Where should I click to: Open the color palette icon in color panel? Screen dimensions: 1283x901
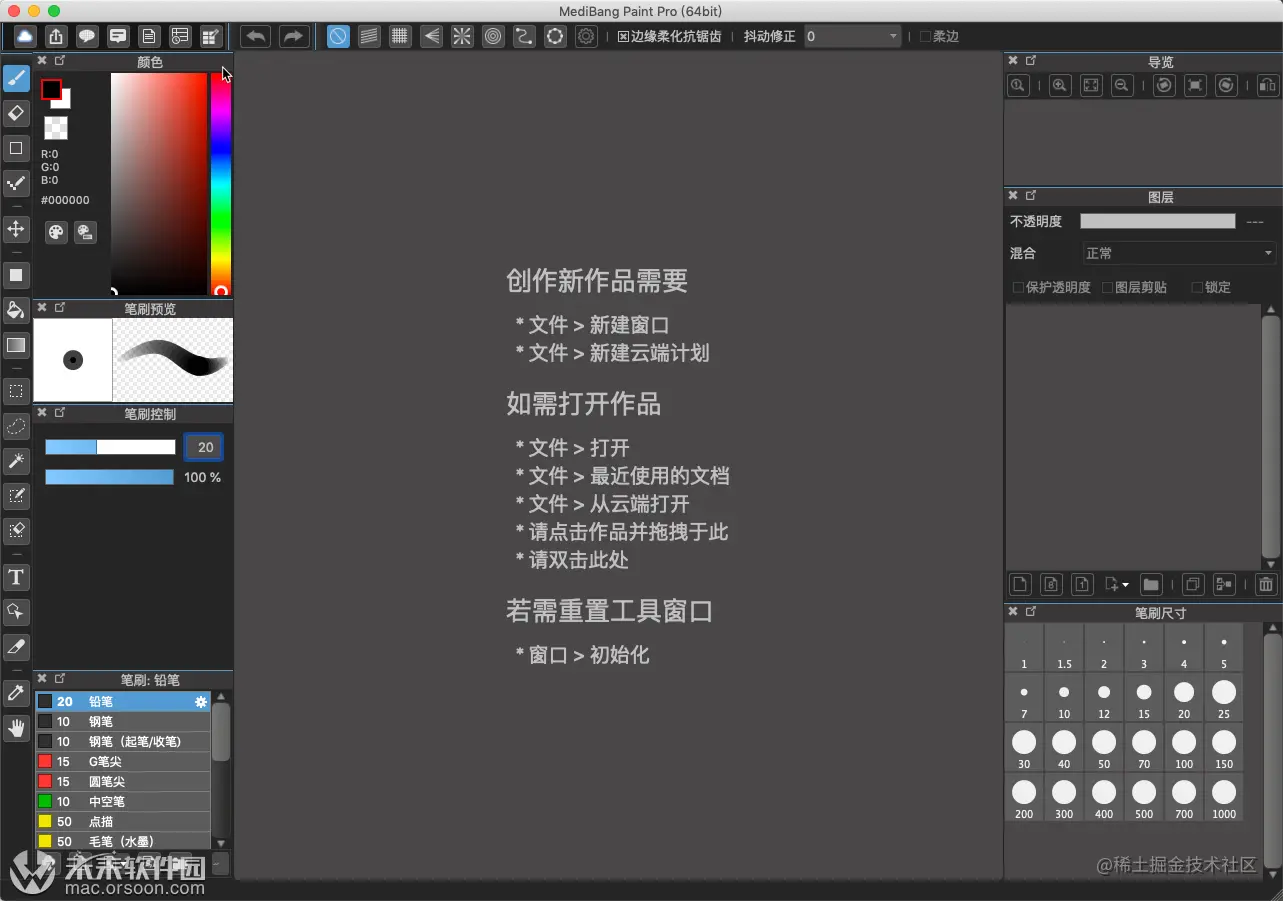tap(56, 232)
